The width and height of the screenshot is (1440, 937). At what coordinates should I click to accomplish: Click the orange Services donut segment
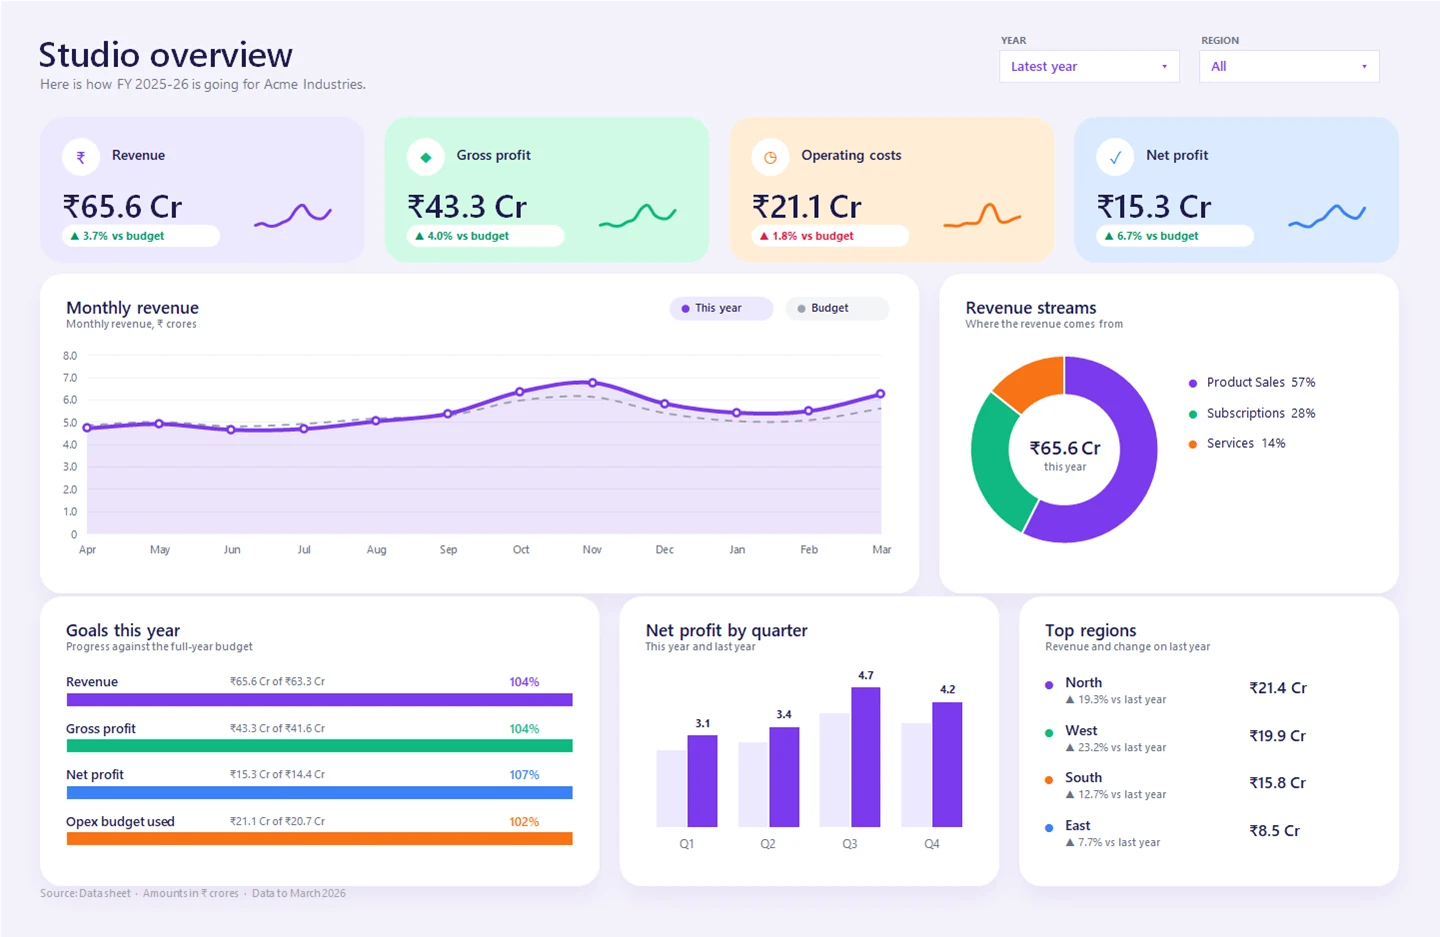pyautogui.click(x=1035, y=381)
